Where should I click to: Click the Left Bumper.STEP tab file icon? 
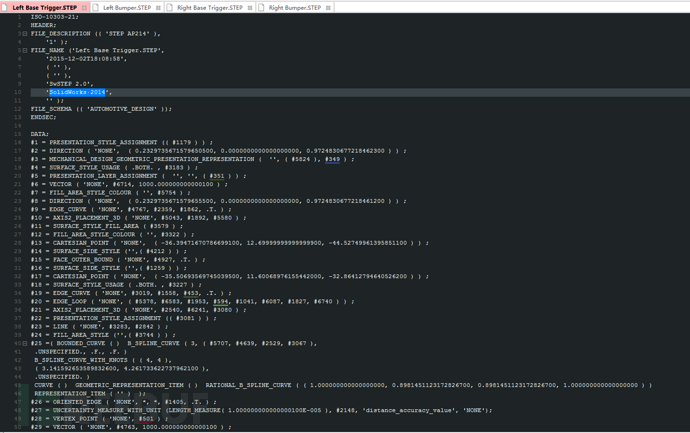(x=95, y=7)
